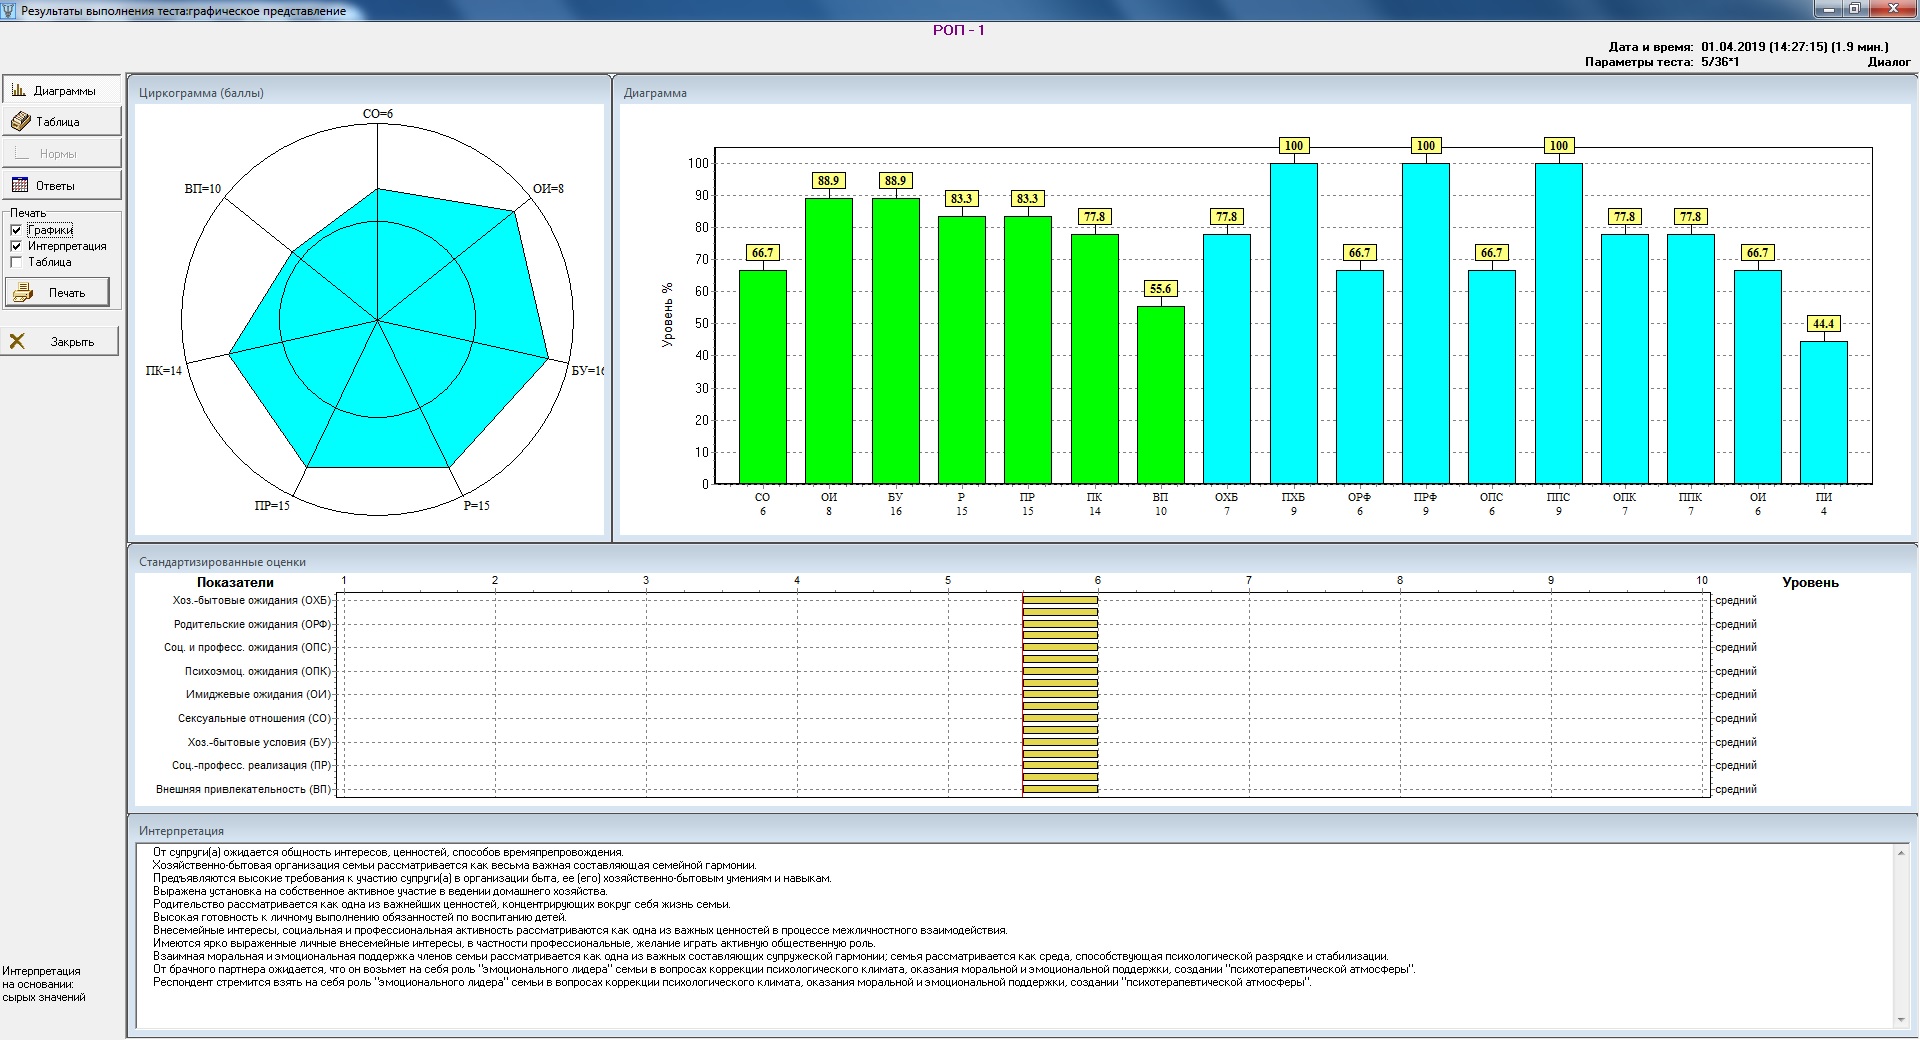
Task: Select the 44.4 label above ПИ bar
Action: tap(1823, 324)
